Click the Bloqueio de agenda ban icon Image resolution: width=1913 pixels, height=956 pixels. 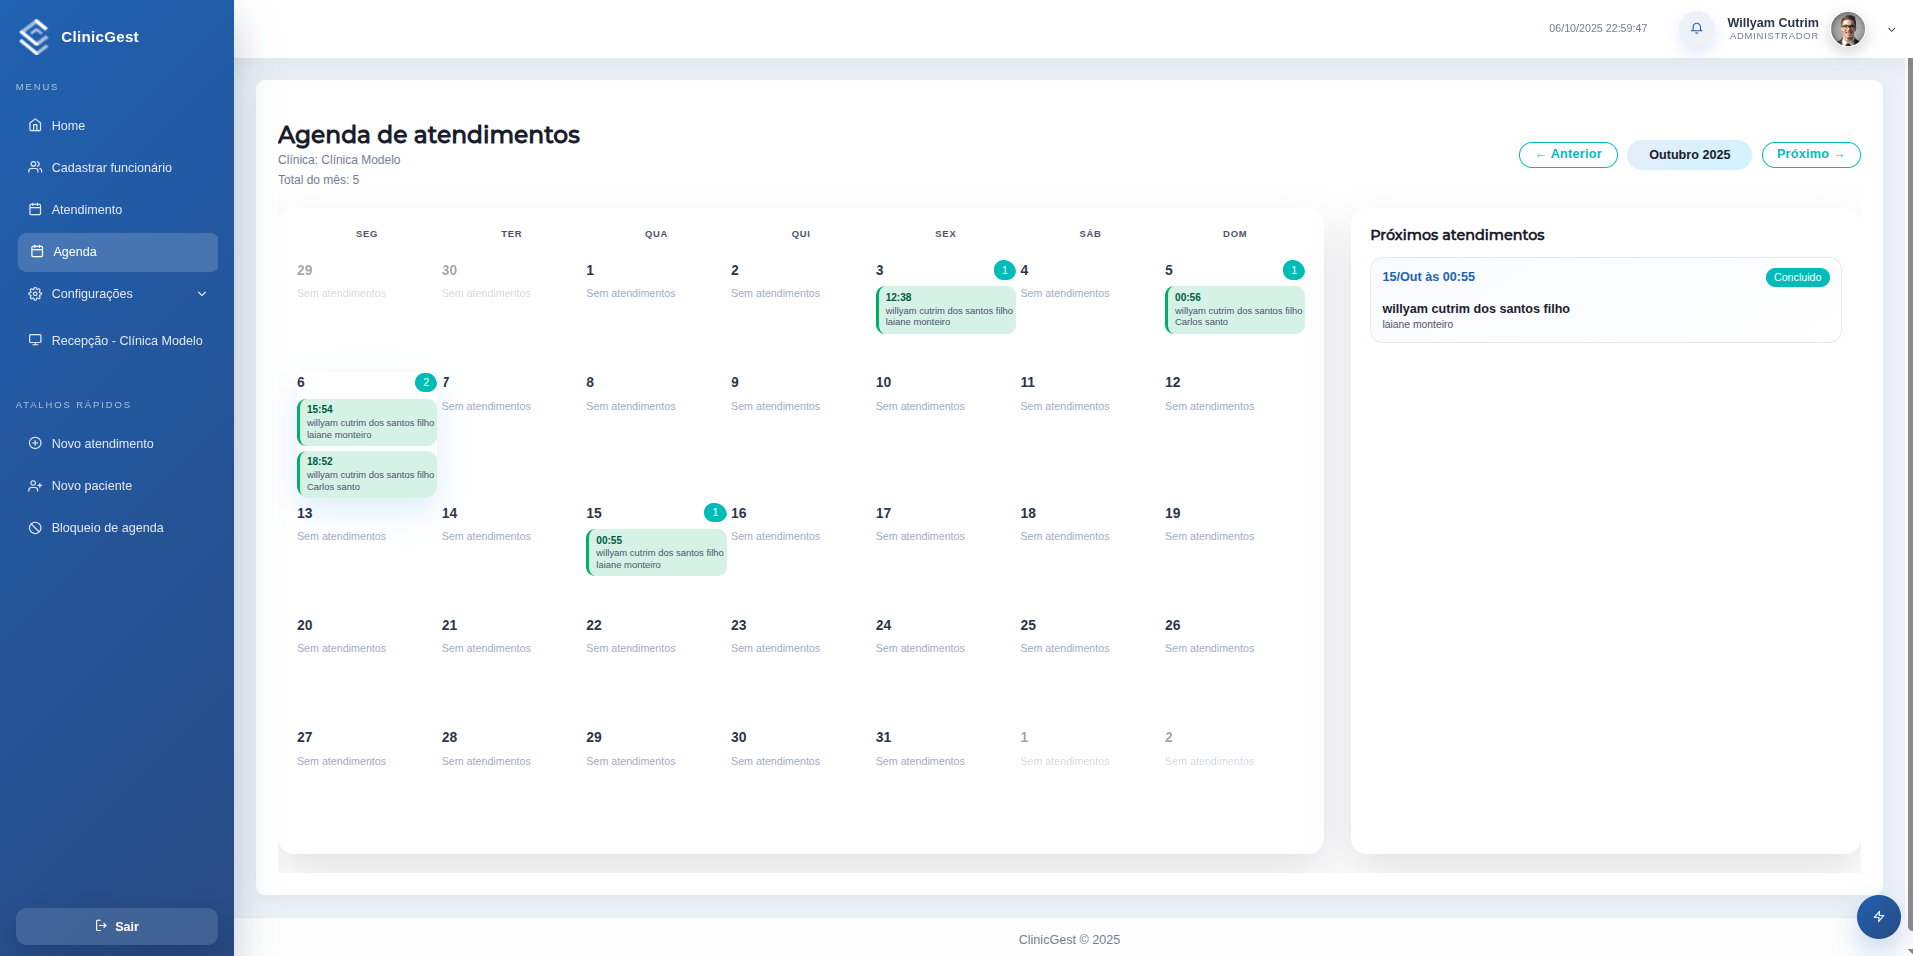pos(35,528)
